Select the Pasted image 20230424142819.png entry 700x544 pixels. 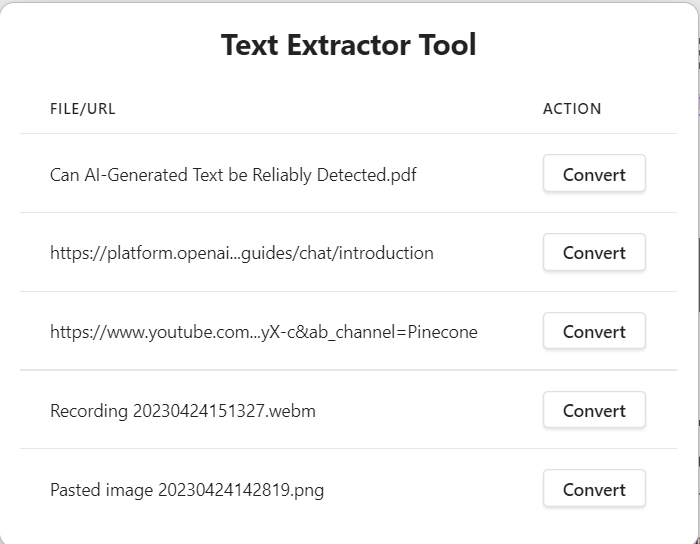click(x=187, y=490)
